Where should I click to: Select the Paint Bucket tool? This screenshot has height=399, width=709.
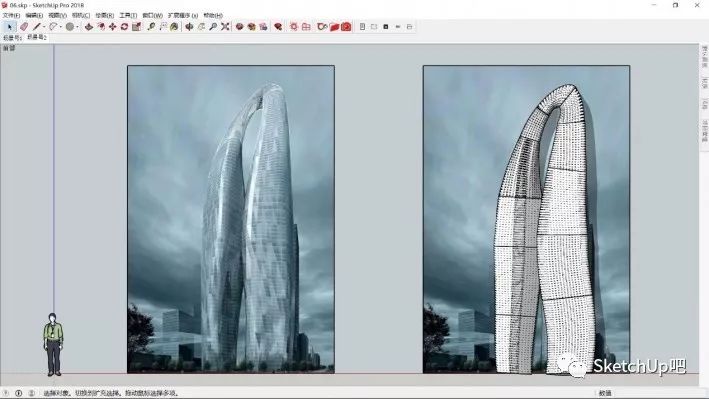tap(174, 27)
